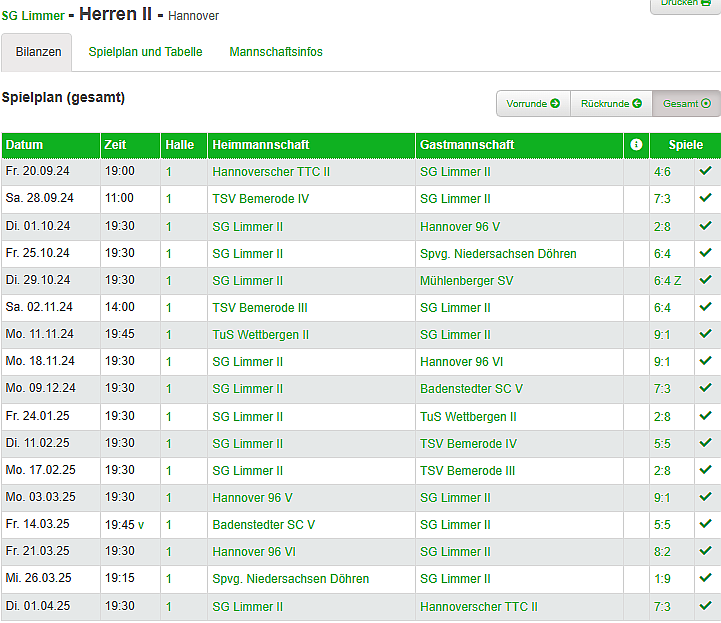Select the Gesamt schedule filter
The height and width of the screenshot is (623, 721).
[686, 104]
